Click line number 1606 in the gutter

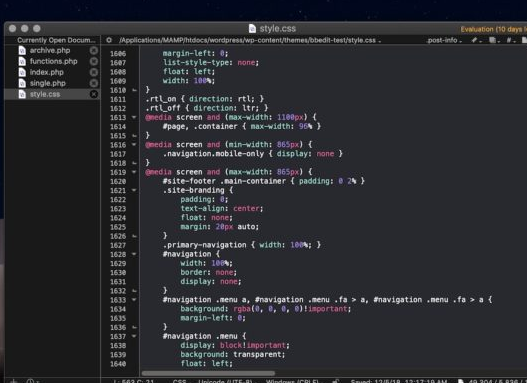(118, 54)
